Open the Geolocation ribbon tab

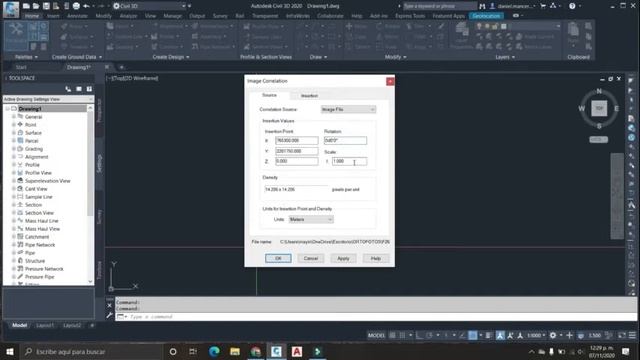click(486, 16)
